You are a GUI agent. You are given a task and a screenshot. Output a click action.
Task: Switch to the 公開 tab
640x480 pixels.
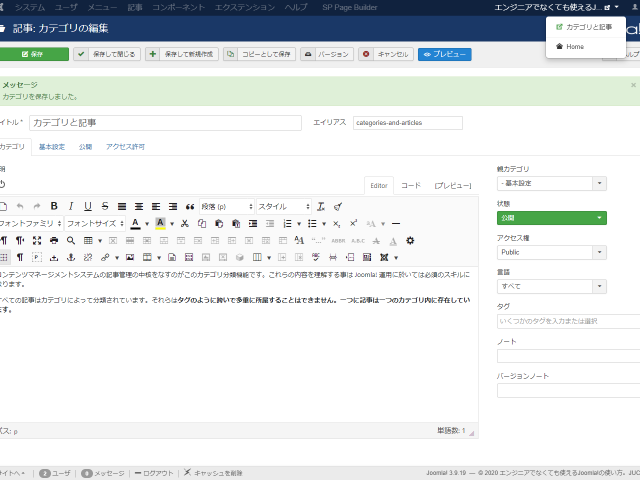click(x=85, y=147)
